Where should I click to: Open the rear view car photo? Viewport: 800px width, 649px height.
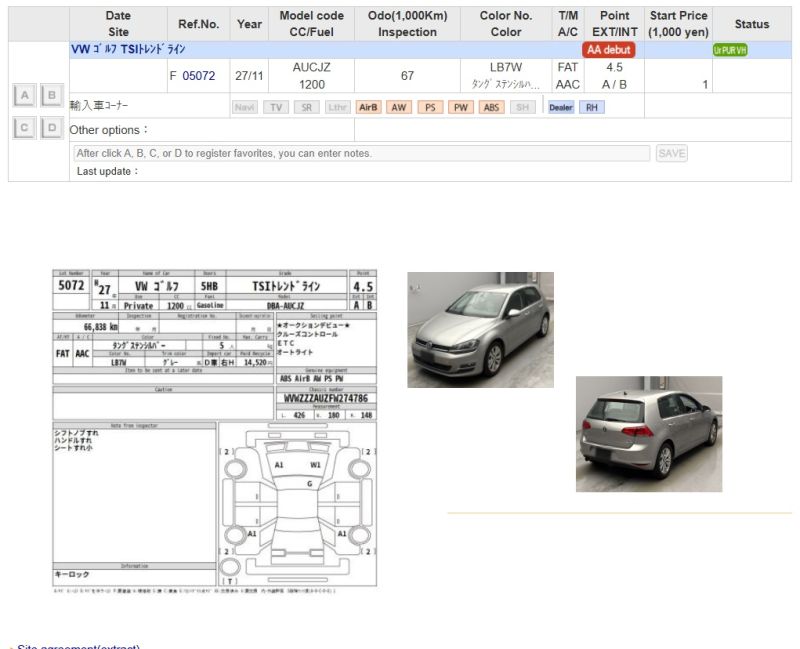pyautogui.click(x=649, y=434)
